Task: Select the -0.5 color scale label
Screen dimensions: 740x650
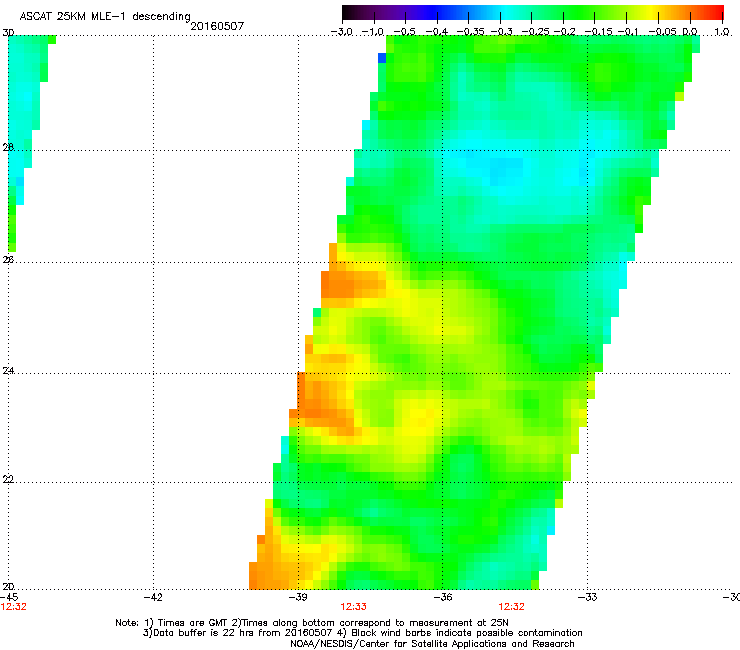Action: [x=404, y=32]
